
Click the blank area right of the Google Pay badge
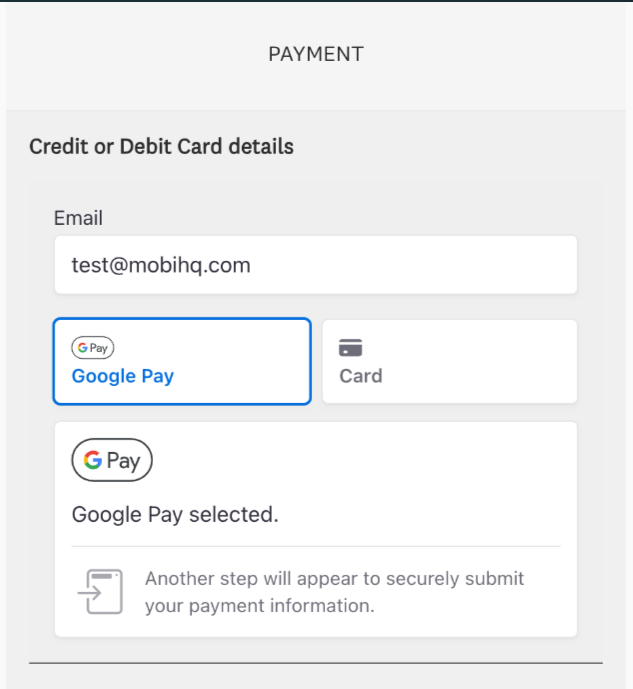pyautogui.click(x=380, y=461)
